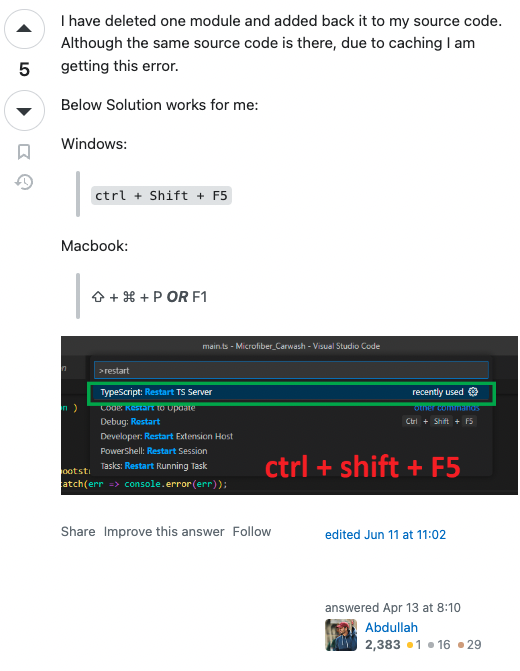
Task: Open the edited Jun 11 at 11:02 revision link
Action: (x=385, y=534)
